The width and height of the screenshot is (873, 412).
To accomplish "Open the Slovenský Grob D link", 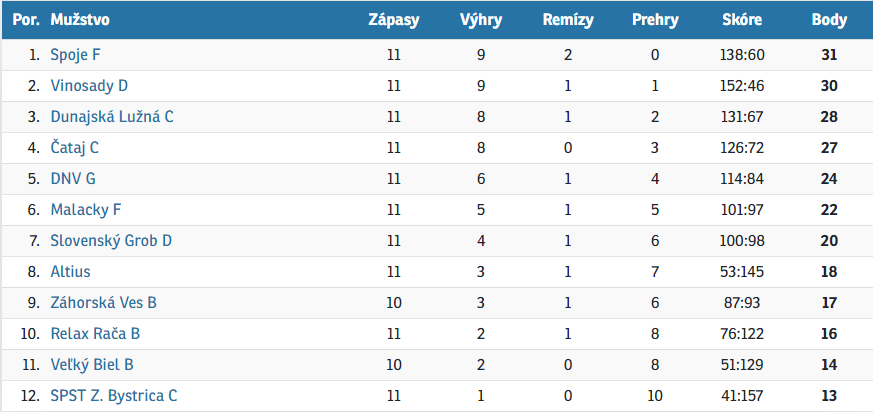I will pyautogui.click(x=111, y=241).
